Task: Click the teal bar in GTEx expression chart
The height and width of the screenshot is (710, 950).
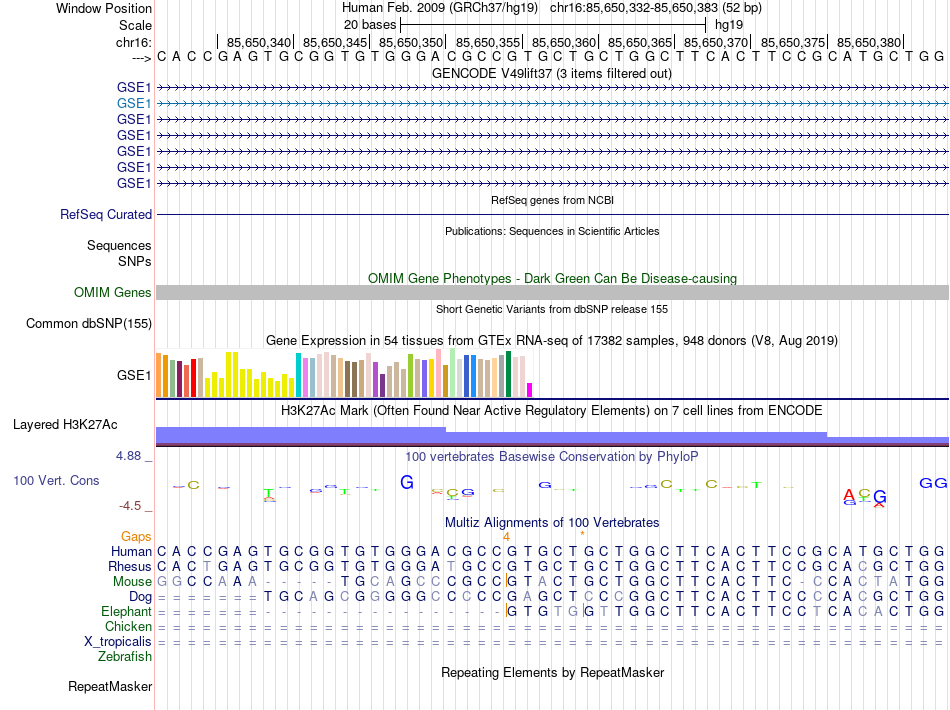Action: pos(299,376)
